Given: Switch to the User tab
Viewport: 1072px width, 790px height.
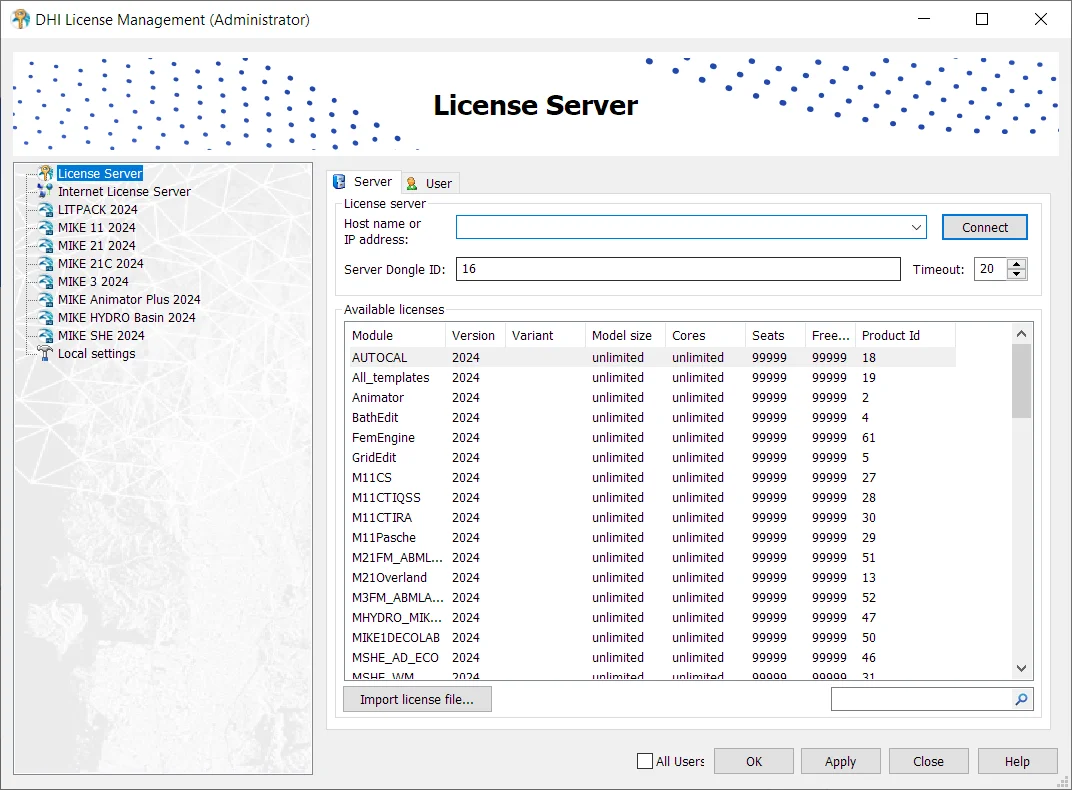Looking at the screenshot, I should (430, 183).
